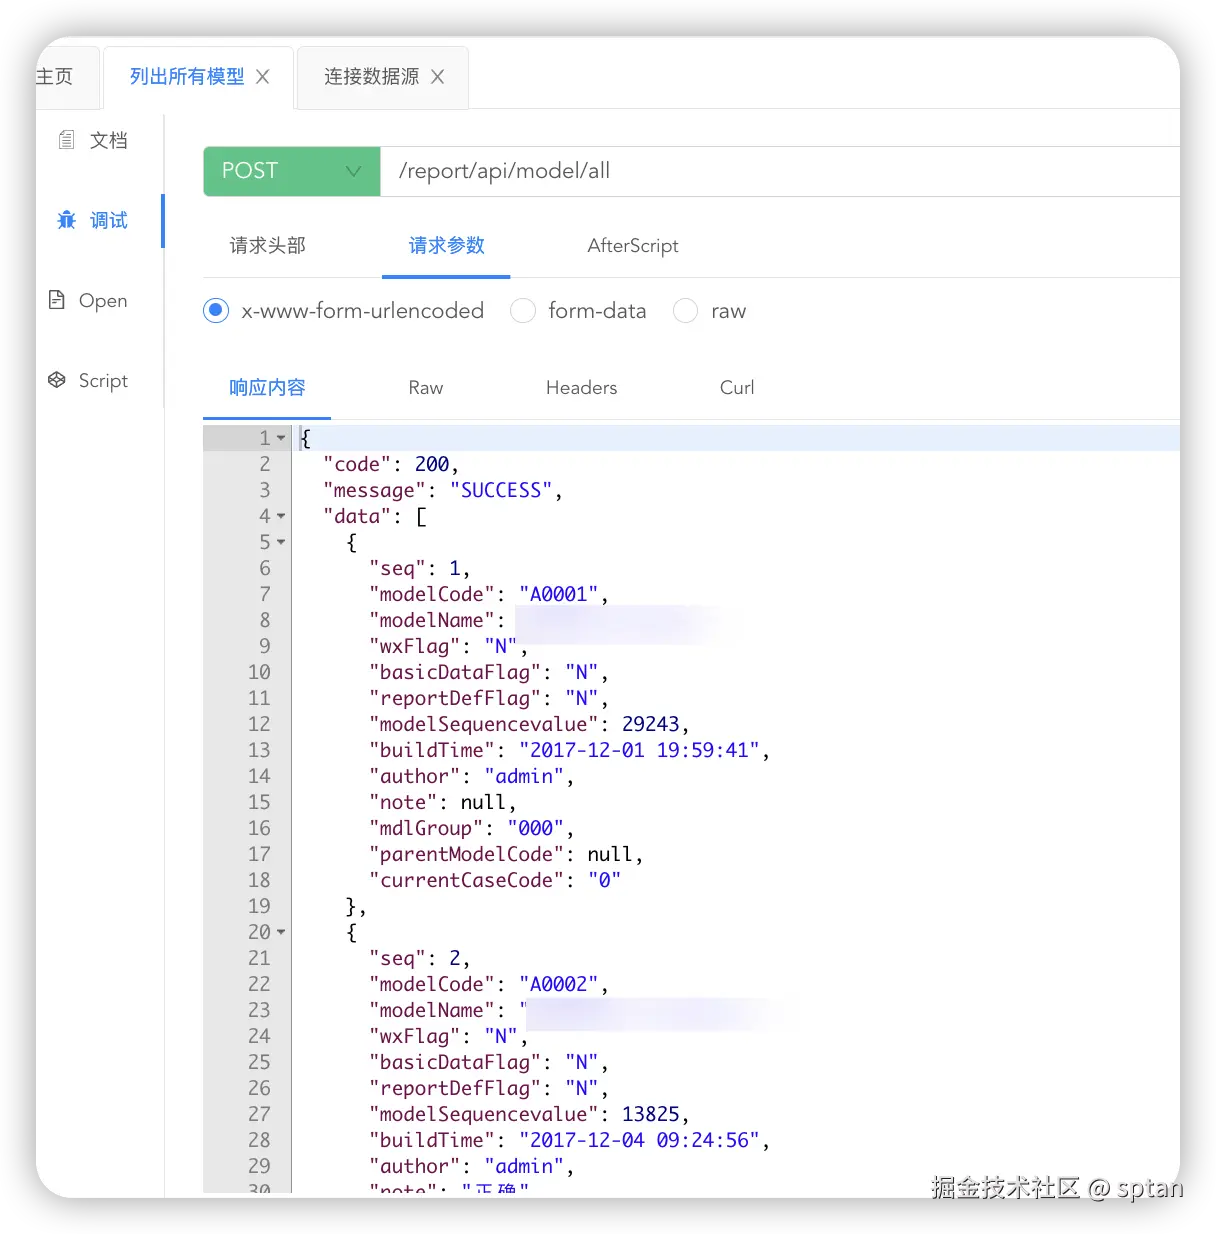
Task: Select x-www-form-urlencoded radio option
Action: click(216, 311)
